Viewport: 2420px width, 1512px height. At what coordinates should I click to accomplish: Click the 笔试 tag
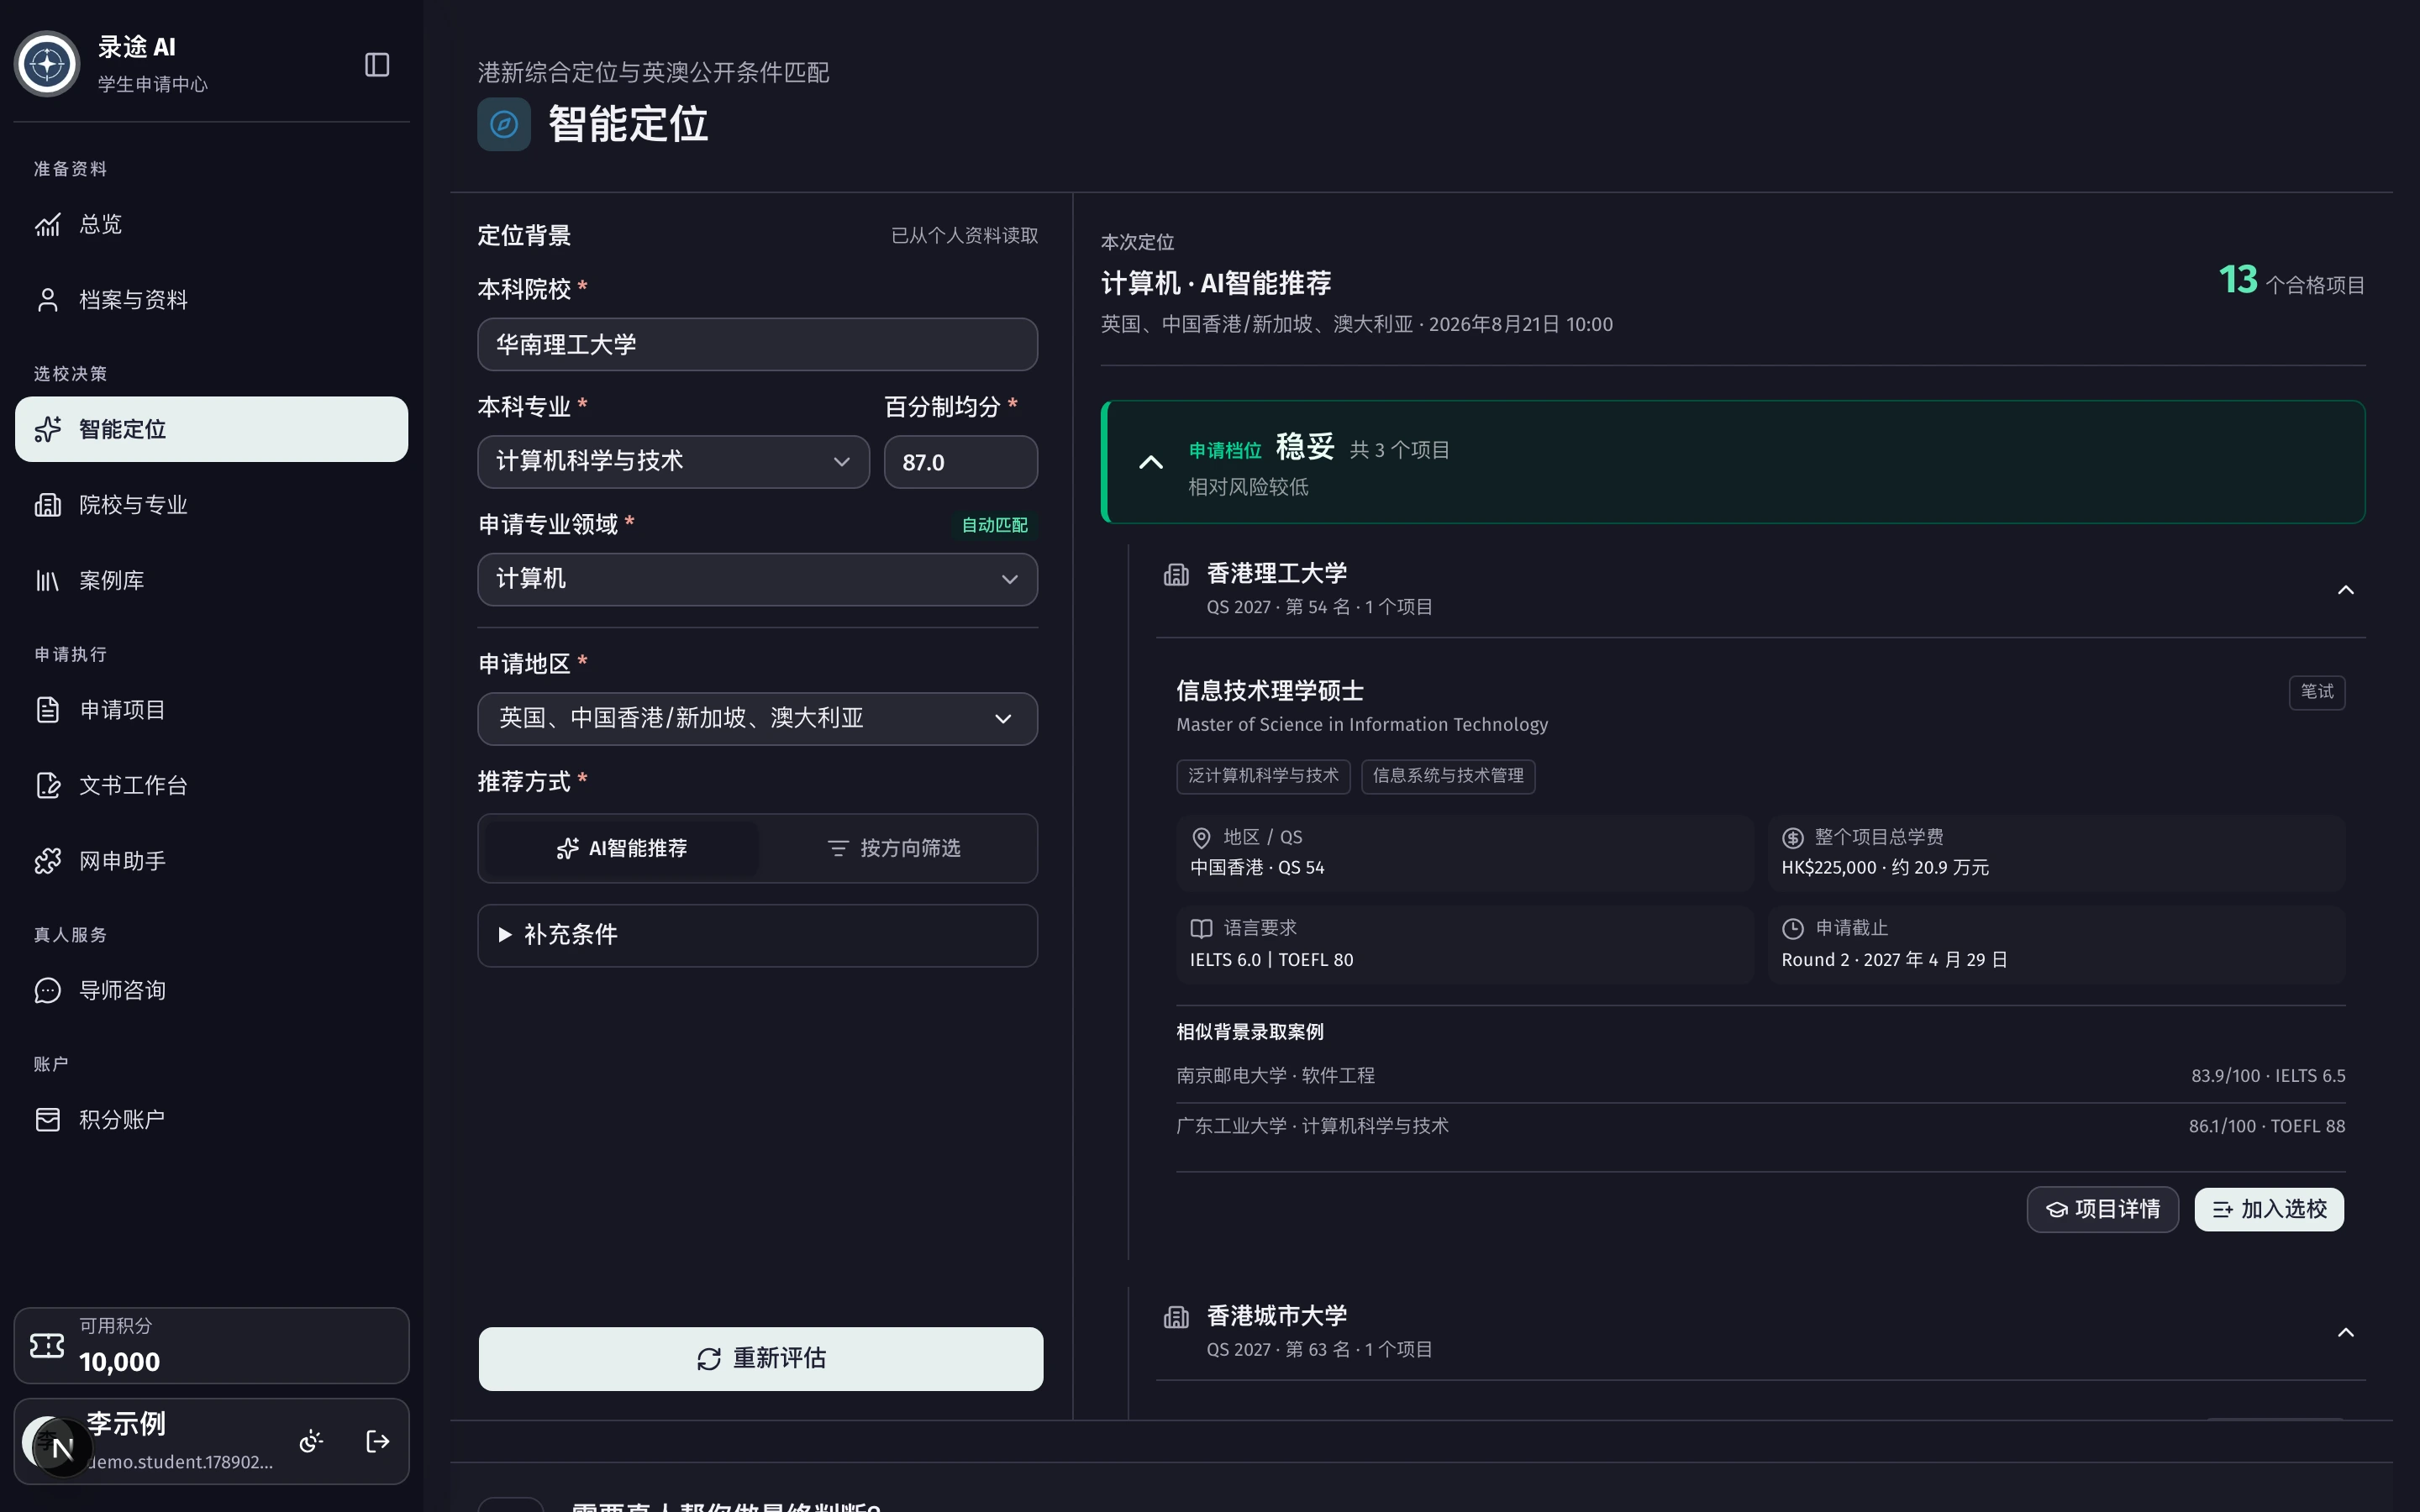tap(2317, 692)
